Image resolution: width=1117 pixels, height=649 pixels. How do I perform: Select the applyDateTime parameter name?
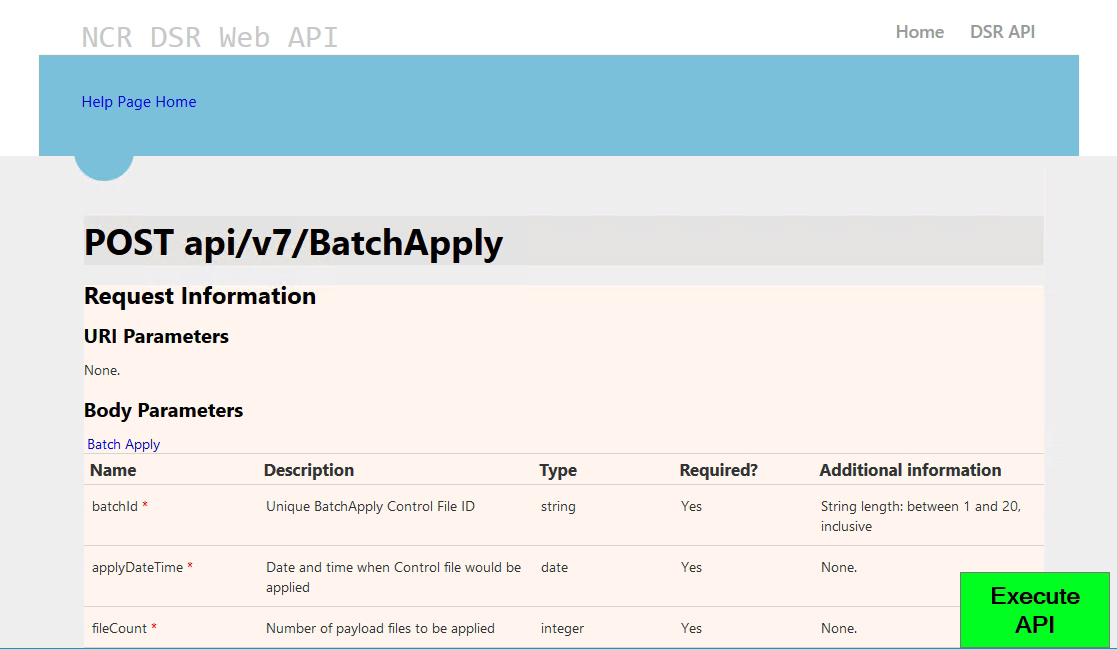click(137, 568)
